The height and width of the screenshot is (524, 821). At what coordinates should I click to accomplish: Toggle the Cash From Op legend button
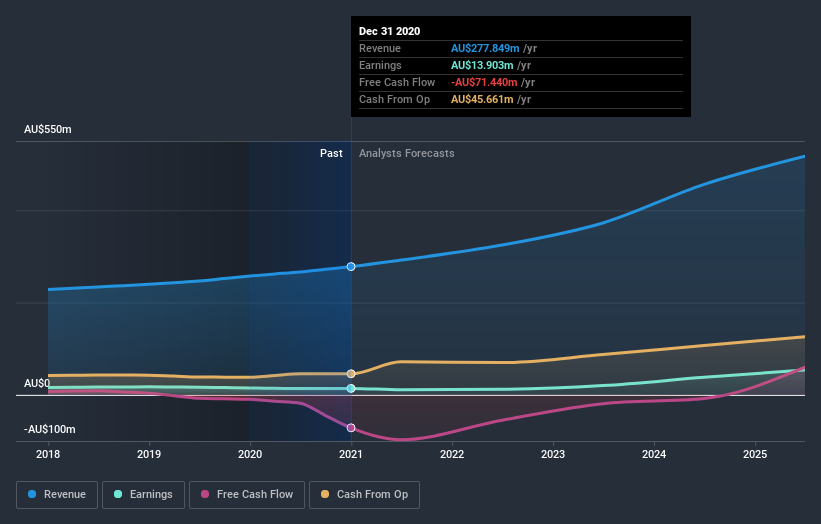(364, 495)
